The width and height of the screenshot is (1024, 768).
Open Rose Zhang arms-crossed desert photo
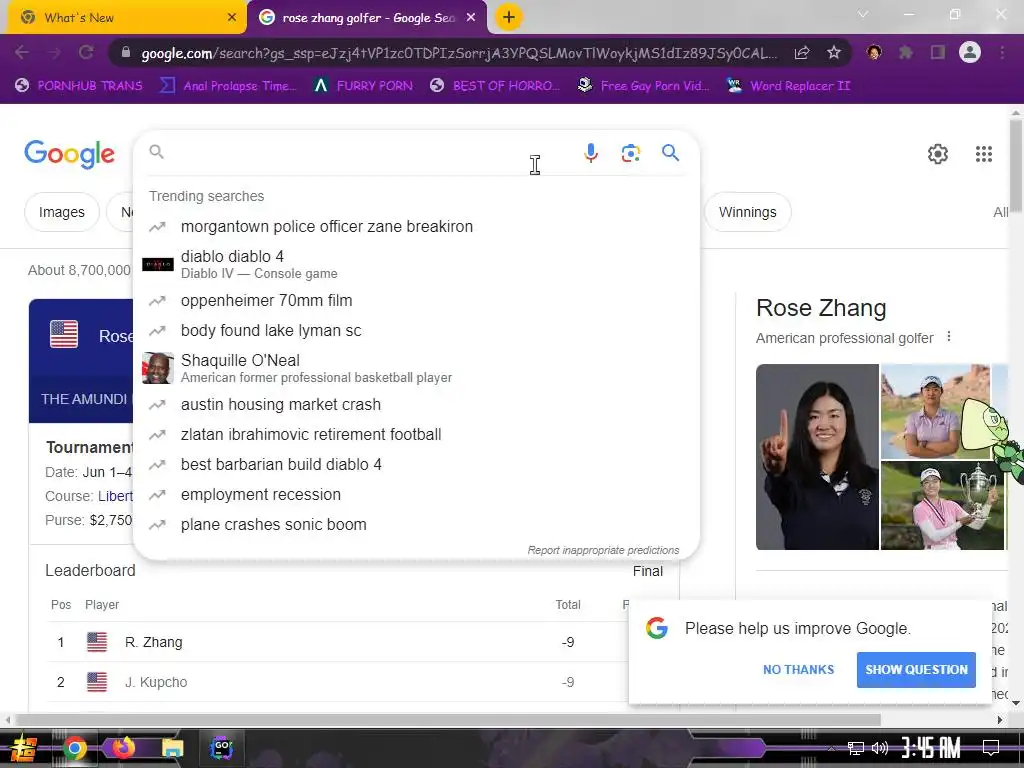pos(935,411)
